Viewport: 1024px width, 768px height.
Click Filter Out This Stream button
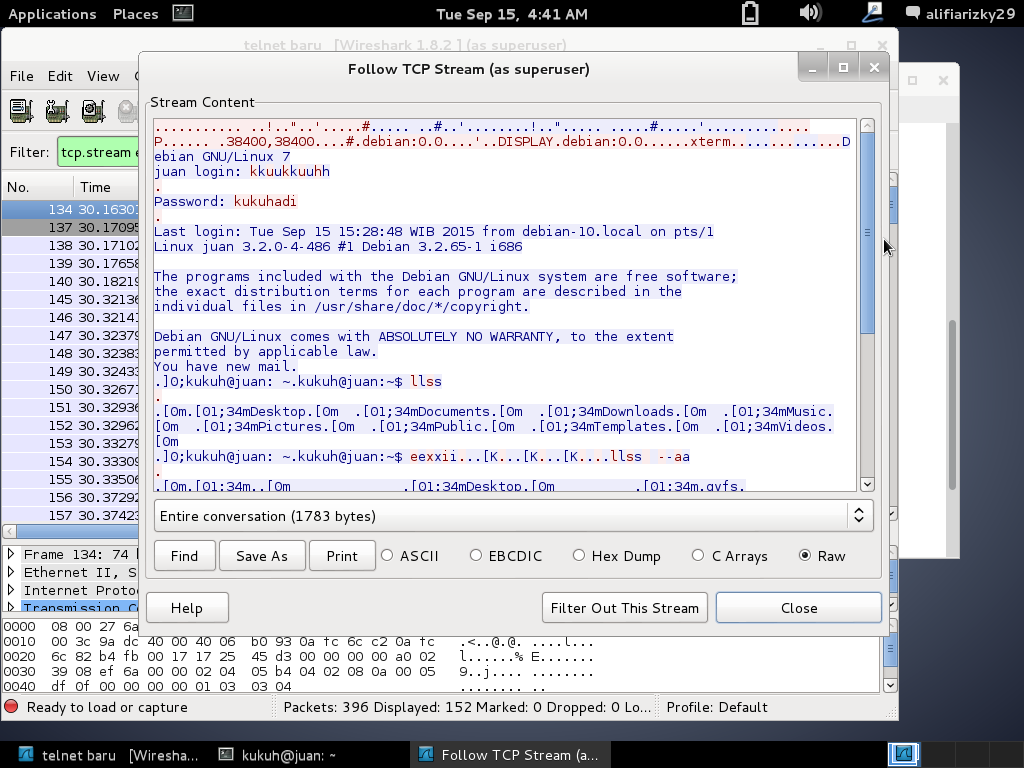(x=624, y=608)
